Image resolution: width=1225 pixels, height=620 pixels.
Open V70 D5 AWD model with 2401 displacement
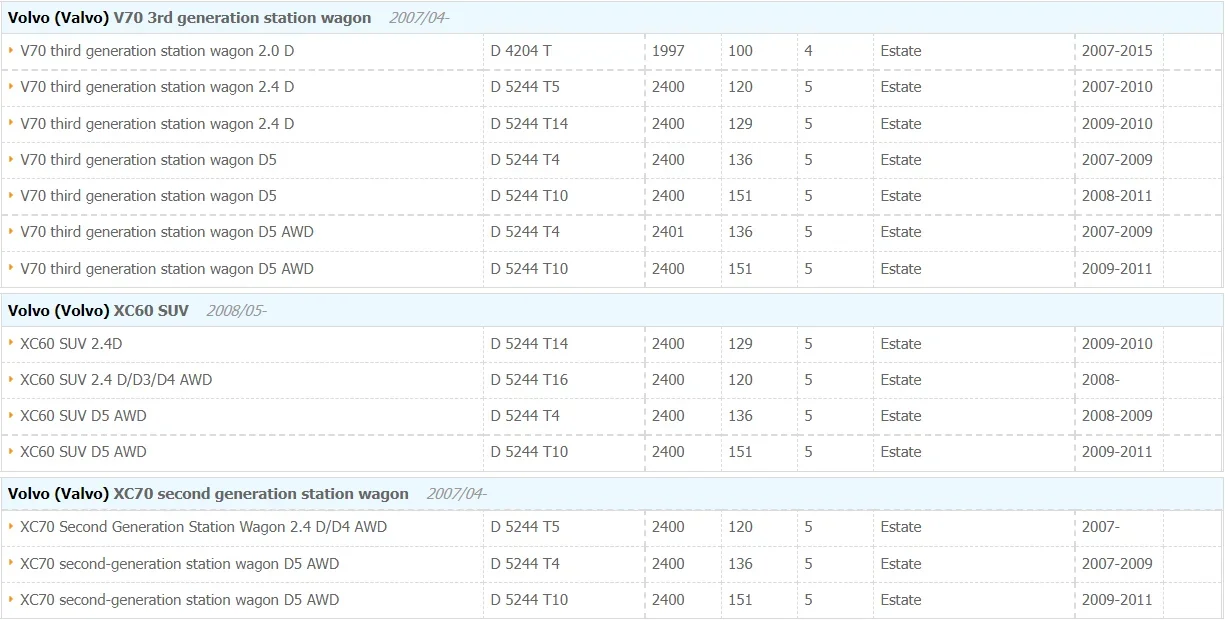[x=167, y=232]
